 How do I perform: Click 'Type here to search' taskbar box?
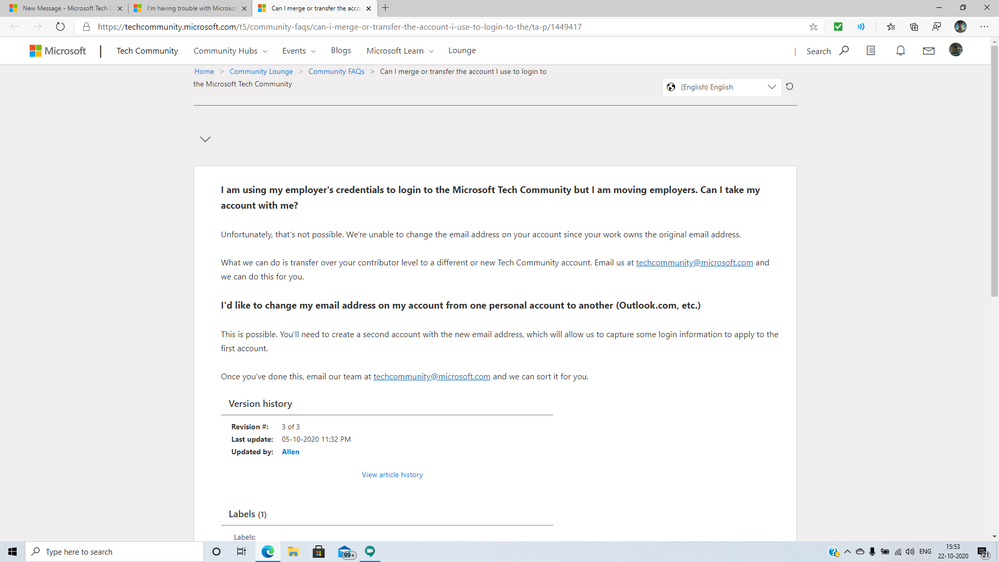(x=115, y=552)
